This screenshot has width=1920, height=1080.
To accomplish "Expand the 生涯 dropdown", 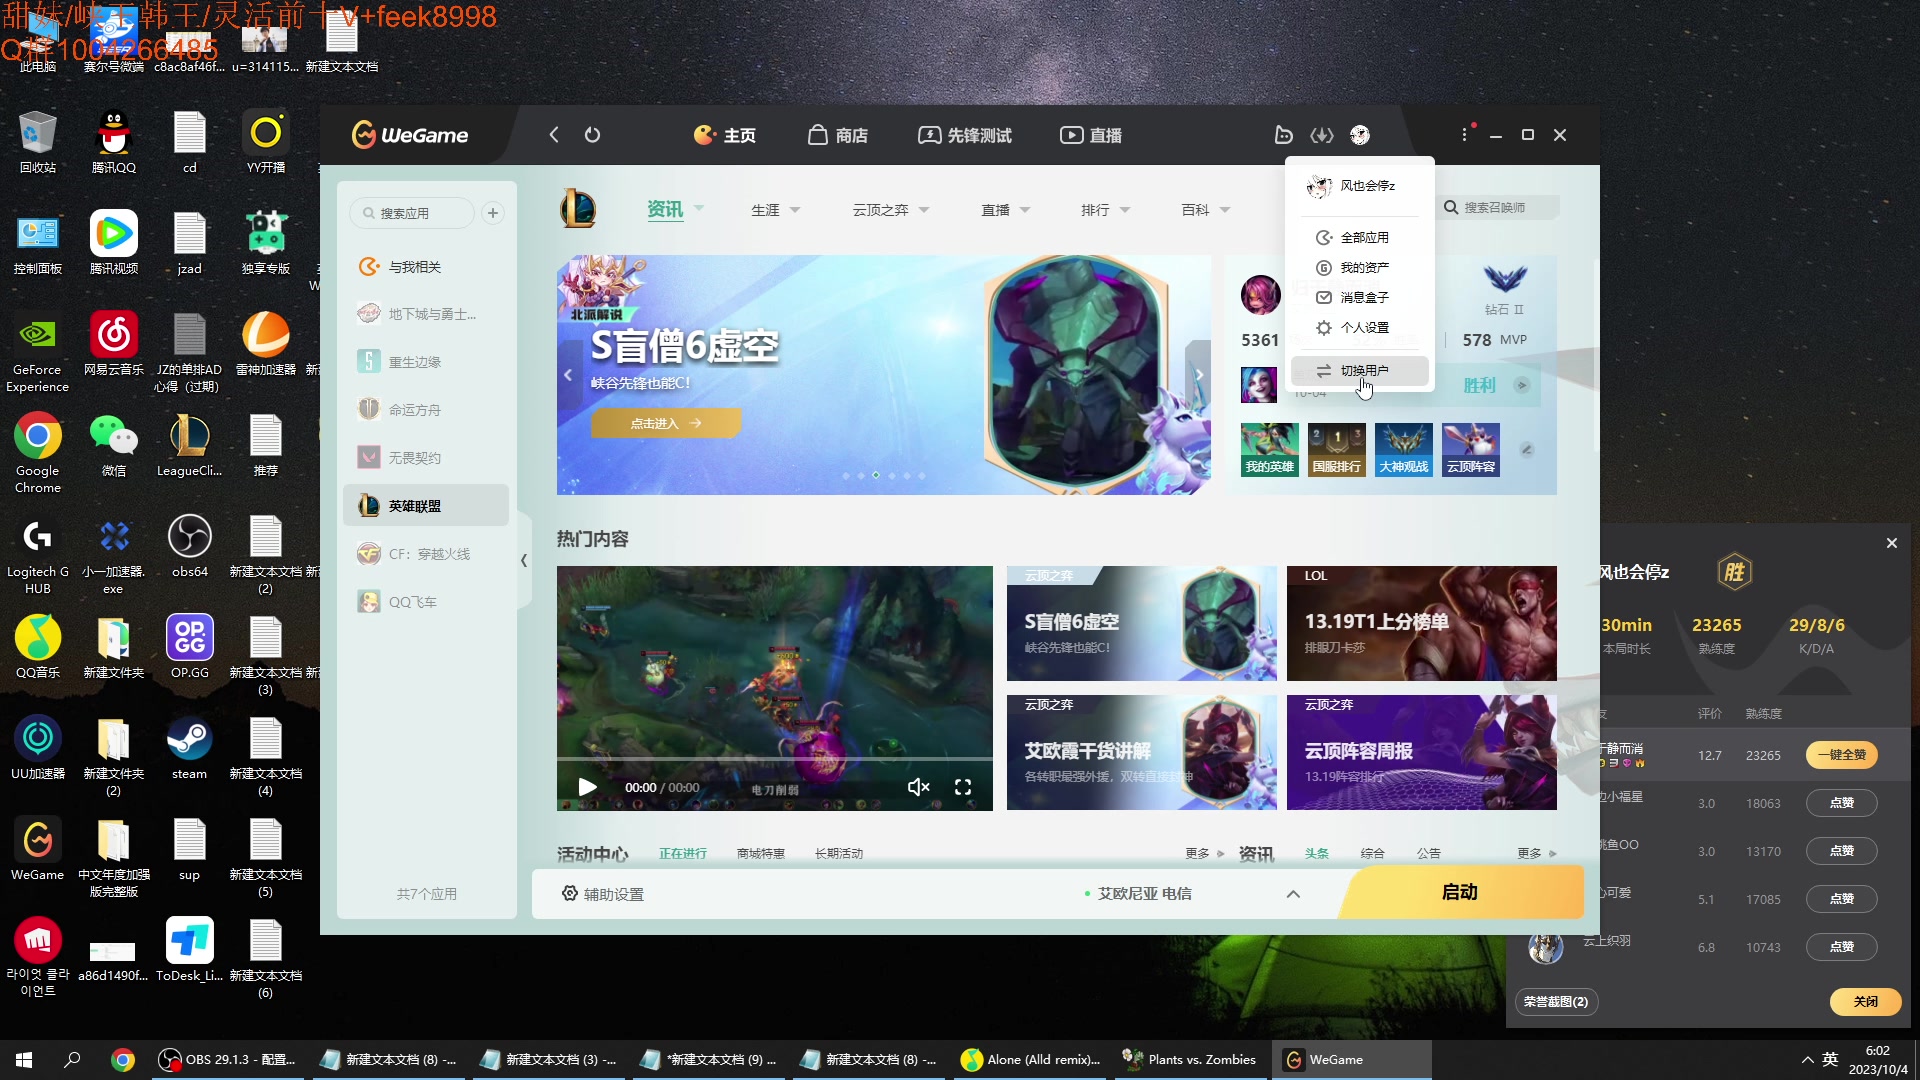I will tap(795, 210).
